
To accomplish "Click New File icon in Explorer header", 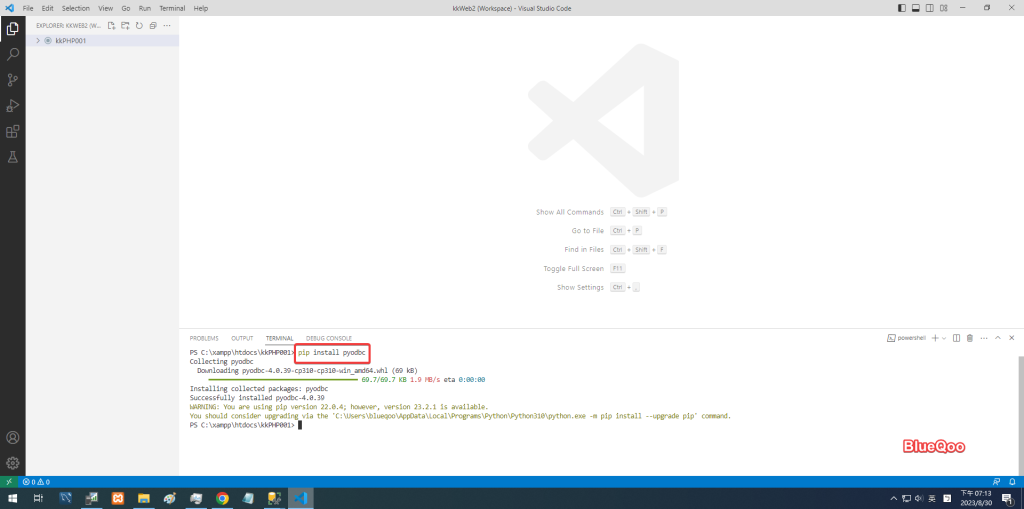I will coord(111,25).
